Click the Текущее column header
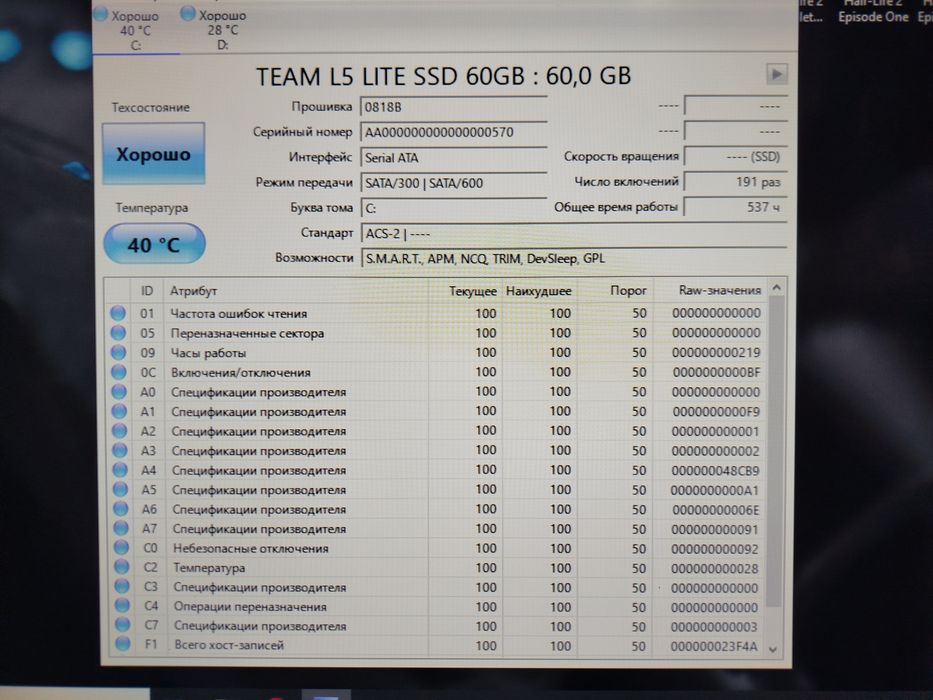Image resolution: width=933 pixels, height=700 pixels. [x=465, y=291]
